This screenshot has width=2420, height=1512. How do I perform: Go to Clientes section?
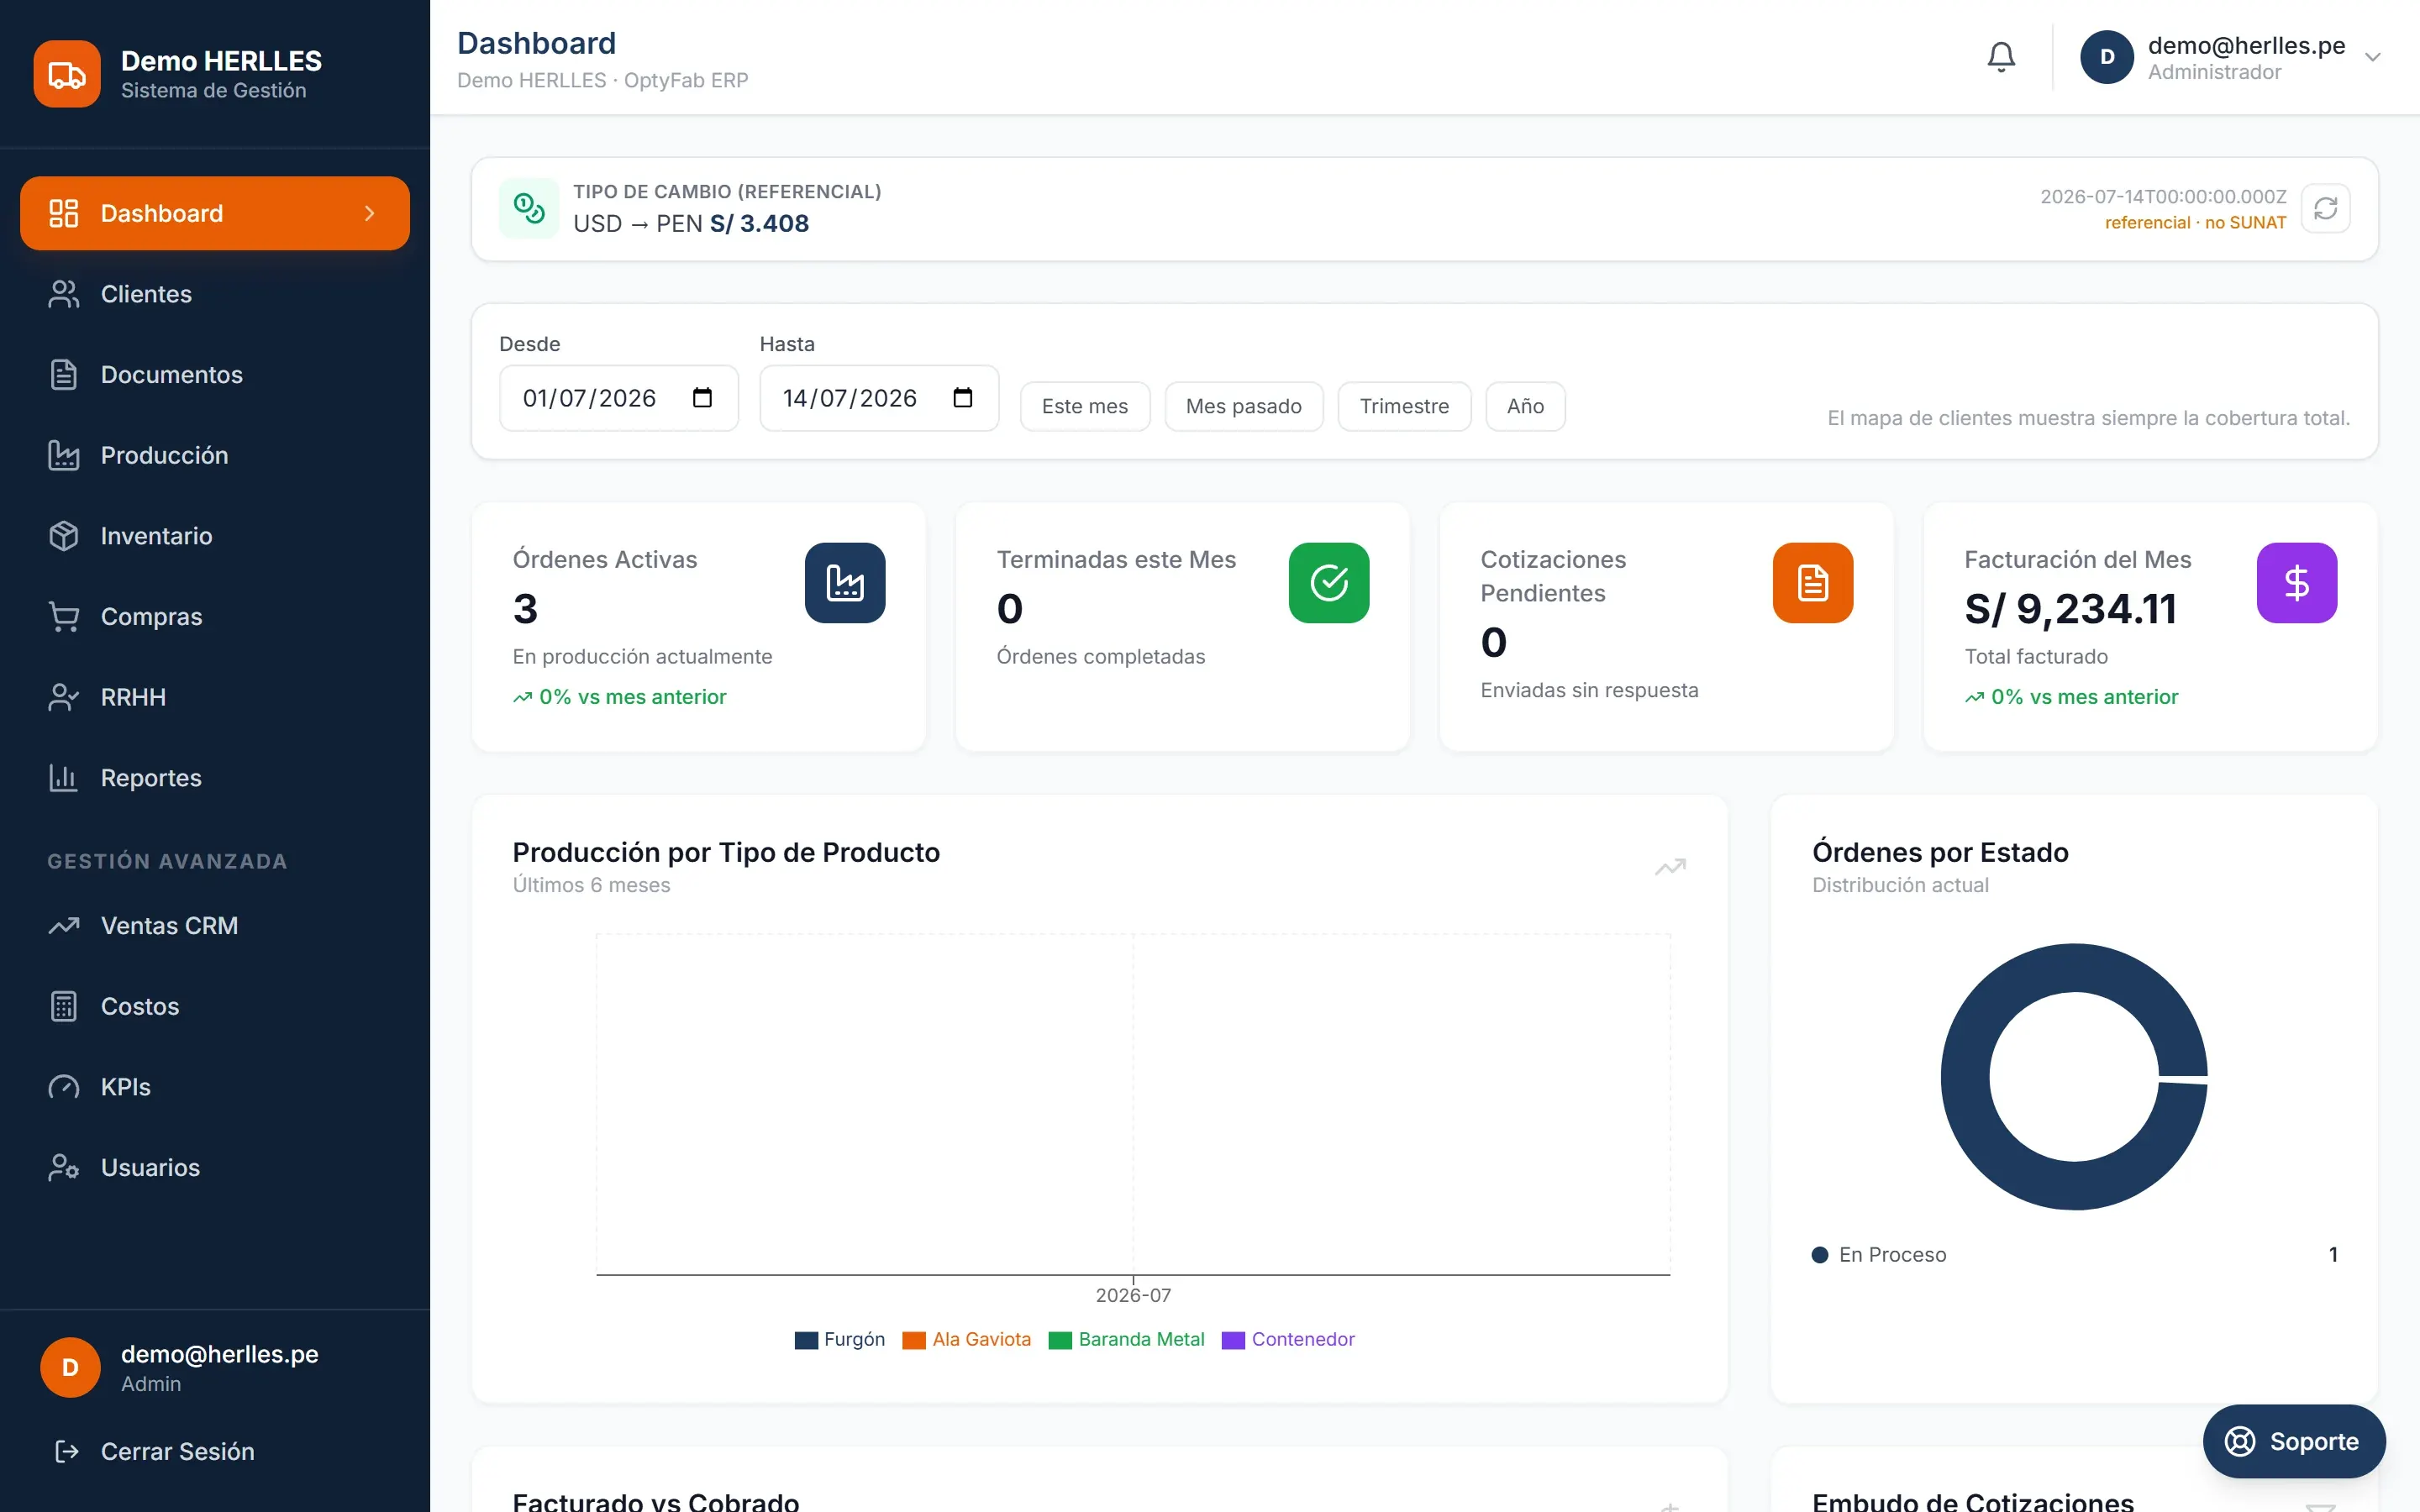click(x=215, y=294)
